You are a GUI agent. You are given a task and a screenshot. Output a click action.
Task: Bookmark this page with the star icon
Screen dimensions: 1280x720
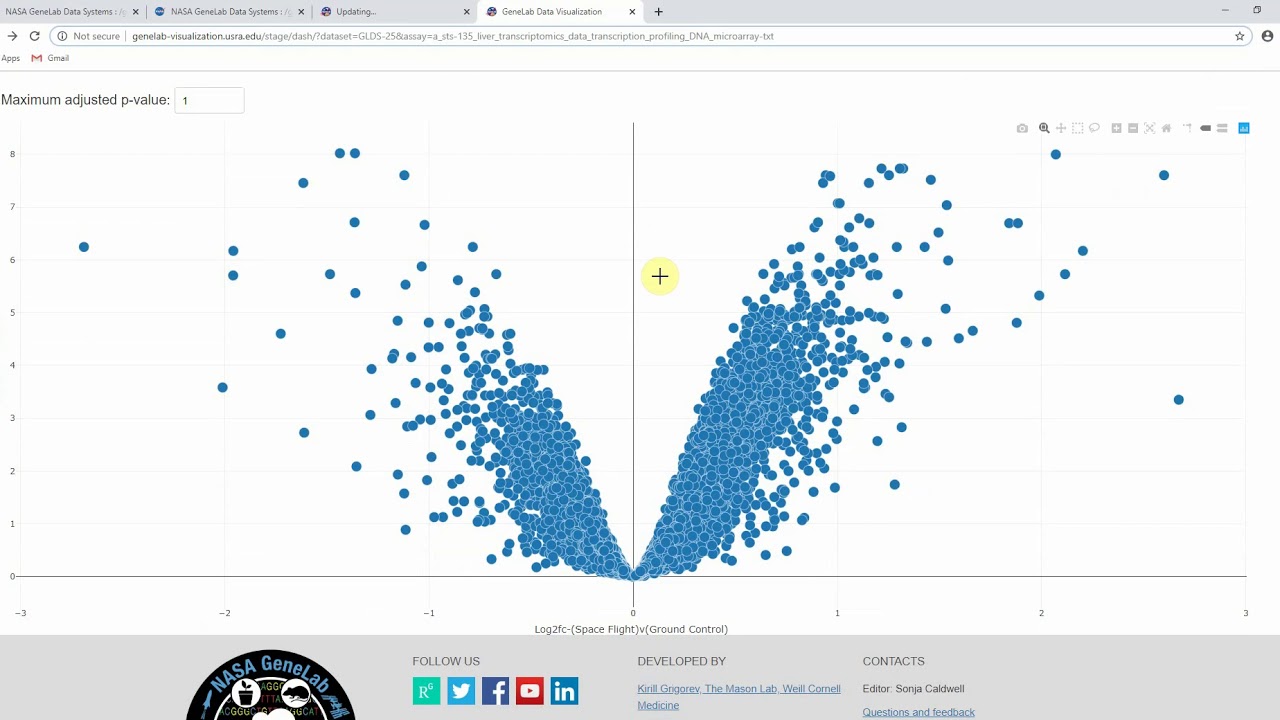1239,36
